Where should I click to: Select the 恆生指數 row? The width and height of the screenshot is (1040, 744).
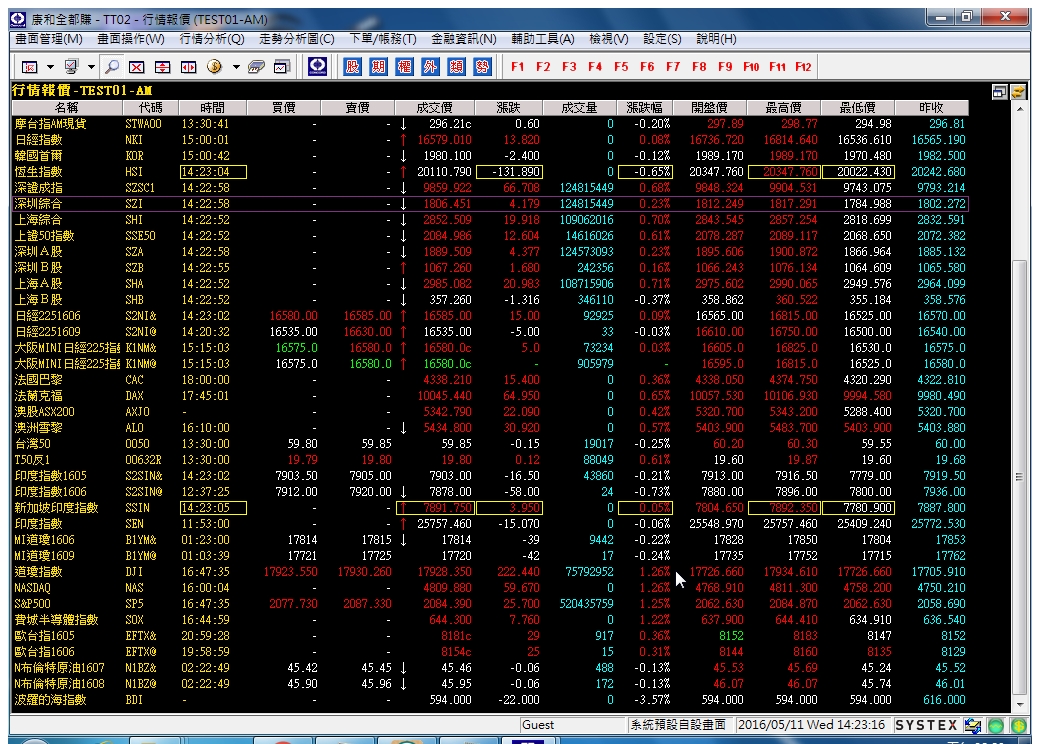489,172
